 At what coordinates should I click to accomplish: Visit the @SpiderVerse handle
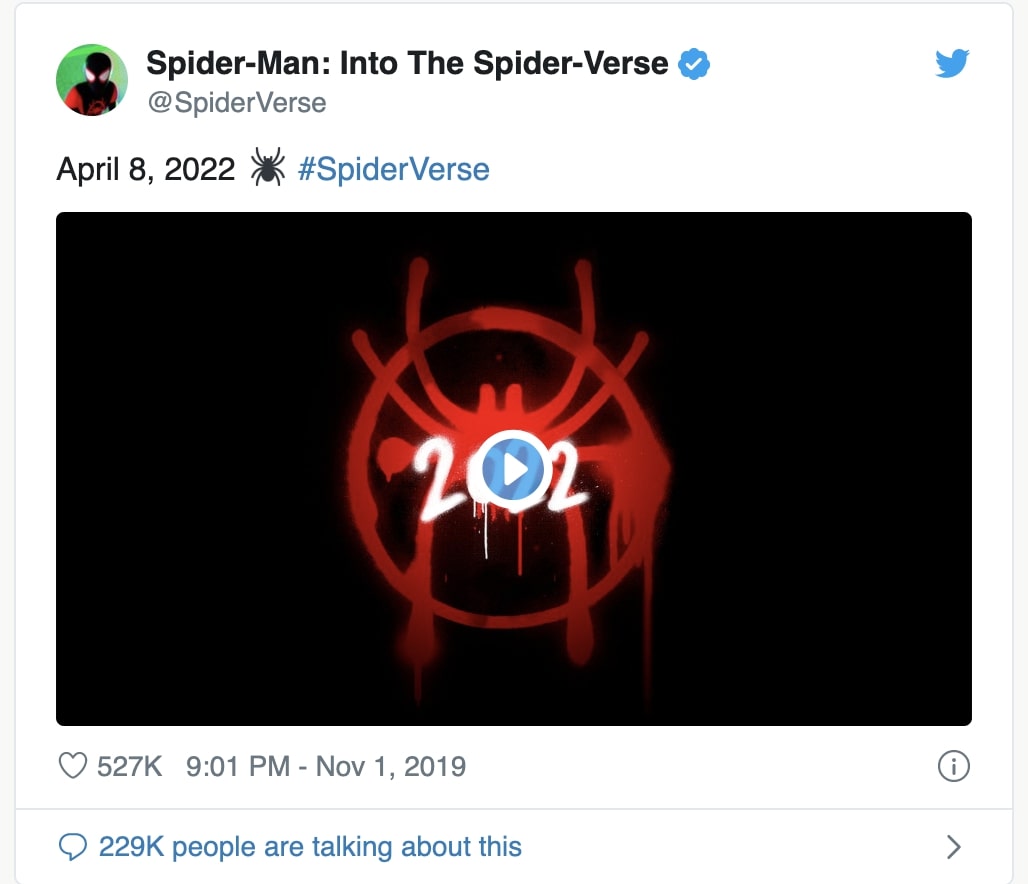point(236,102)
